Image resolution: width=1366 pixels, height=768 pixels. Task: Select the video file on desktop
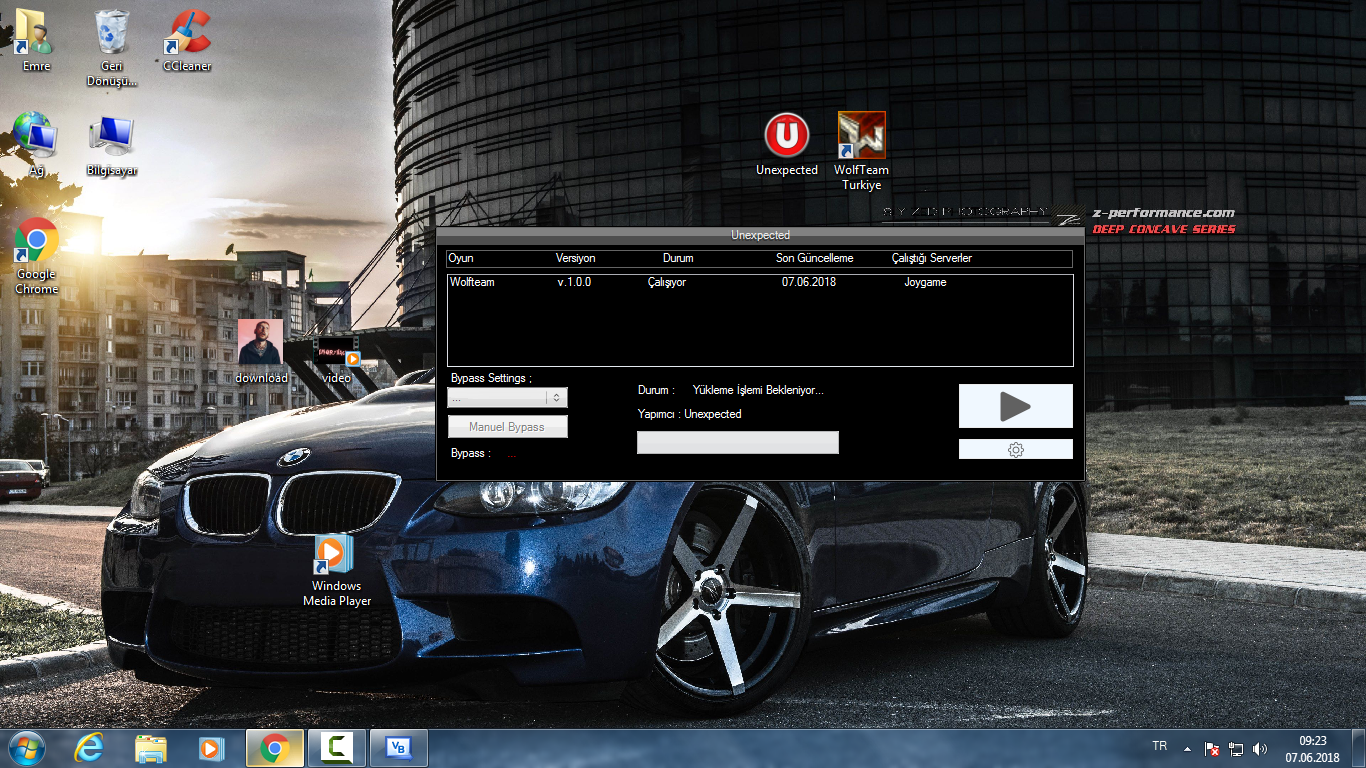336,360
